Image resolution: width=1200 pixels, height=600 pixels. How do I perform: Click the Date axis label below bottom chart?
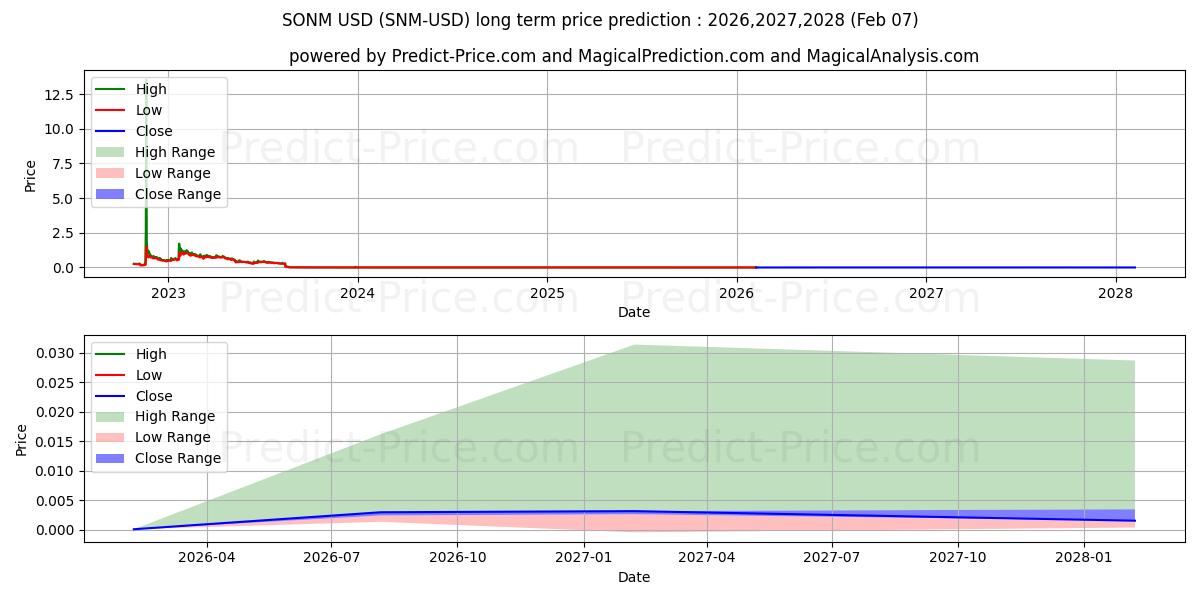pyautogui.click(x=634, y=577)
